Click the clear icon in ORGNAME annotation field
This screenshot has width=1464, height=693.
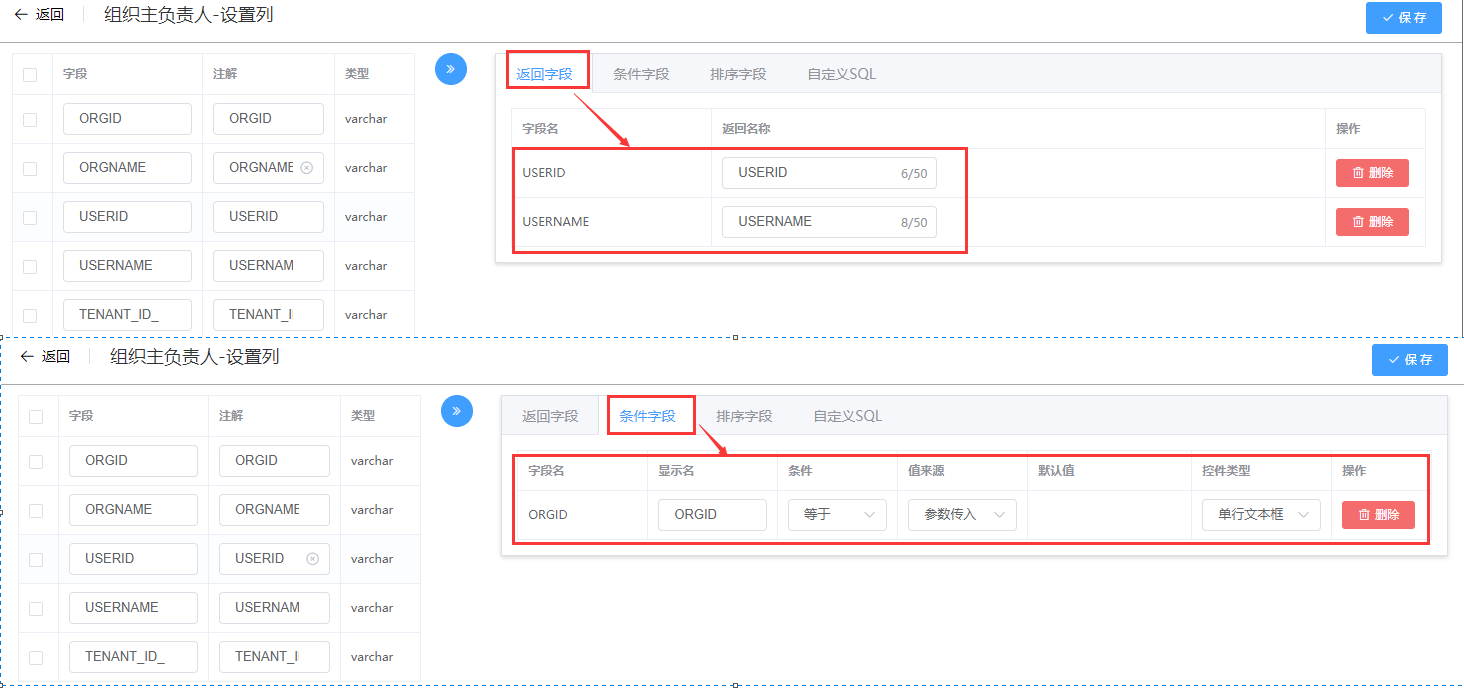[x=306, y=168]
